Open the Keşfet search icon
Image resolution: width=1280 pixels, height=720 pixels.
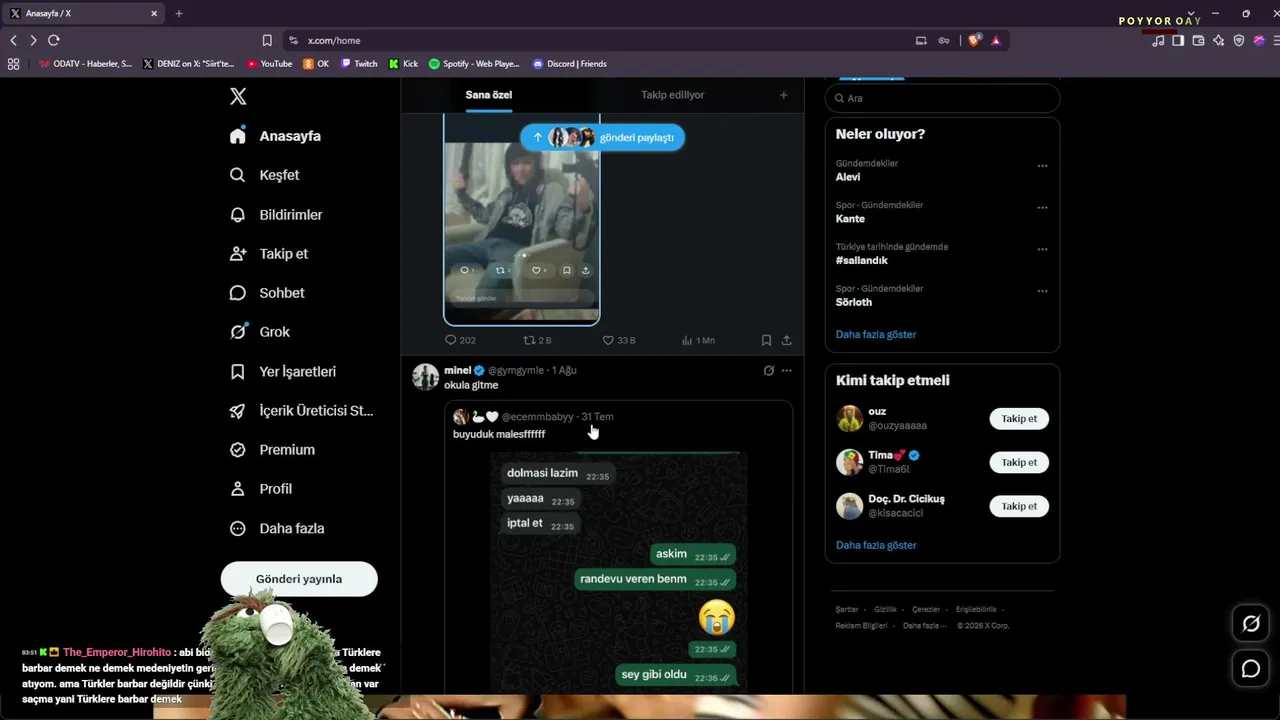[237, 175]
